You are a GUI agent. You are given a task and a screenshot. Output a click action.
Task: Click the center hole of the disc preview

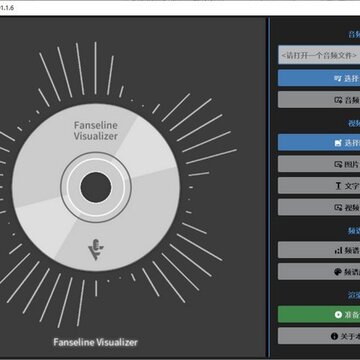point(96,187)
